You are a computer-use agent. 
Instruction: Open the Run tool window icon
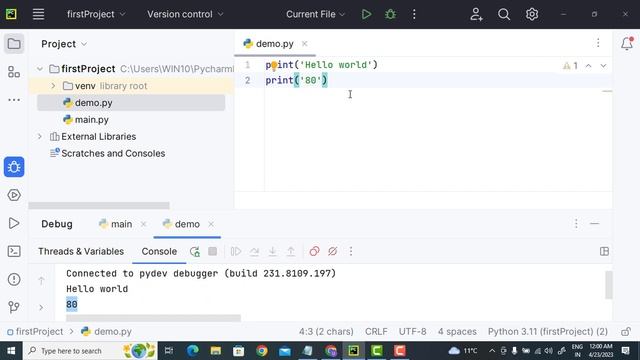coord(14,223)
